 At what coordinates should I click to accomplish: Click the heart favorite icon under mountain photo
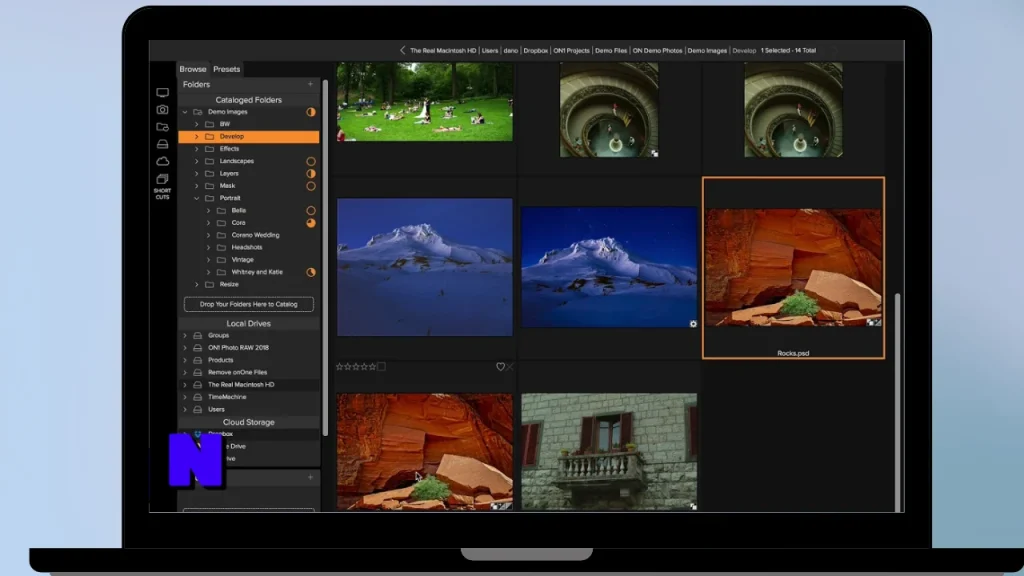pos(500,367)
